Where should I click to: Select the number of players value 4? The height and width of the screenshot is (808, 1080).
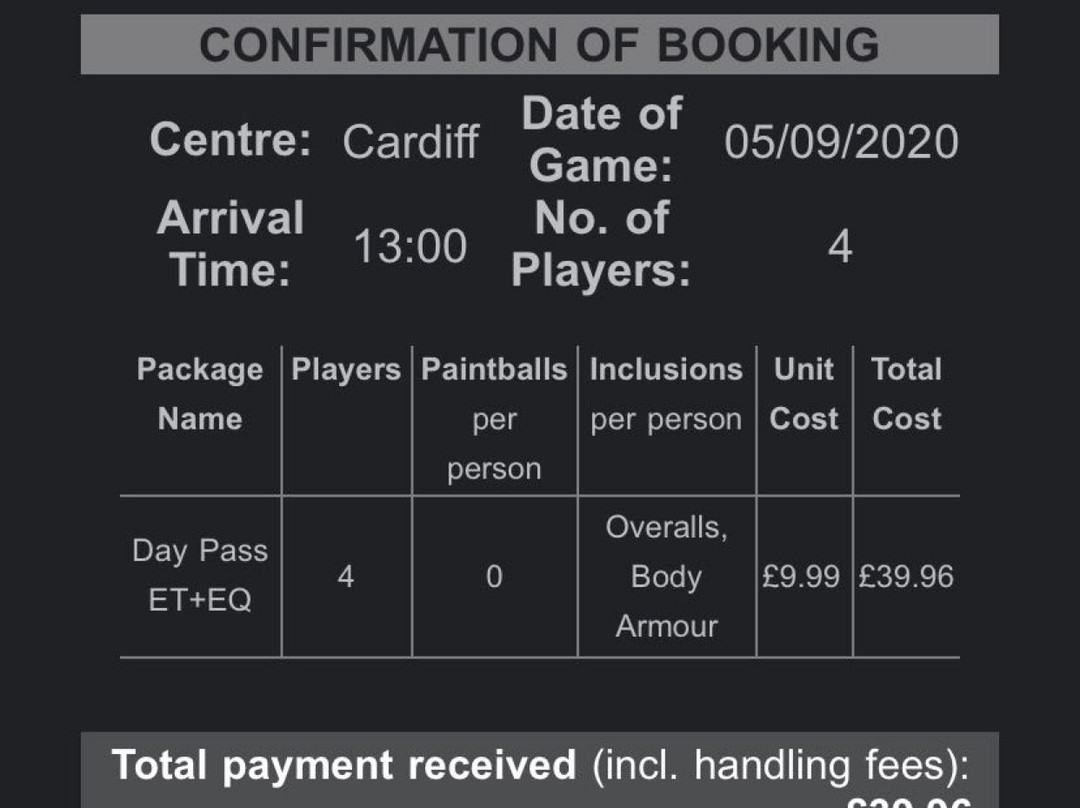click(840, 246)
